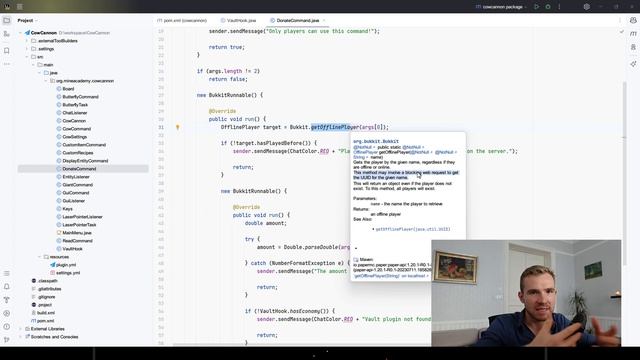The width and height of the screenshot is (640, 360).
Task: Open the hamburger main menu
Action: [20, 7]
